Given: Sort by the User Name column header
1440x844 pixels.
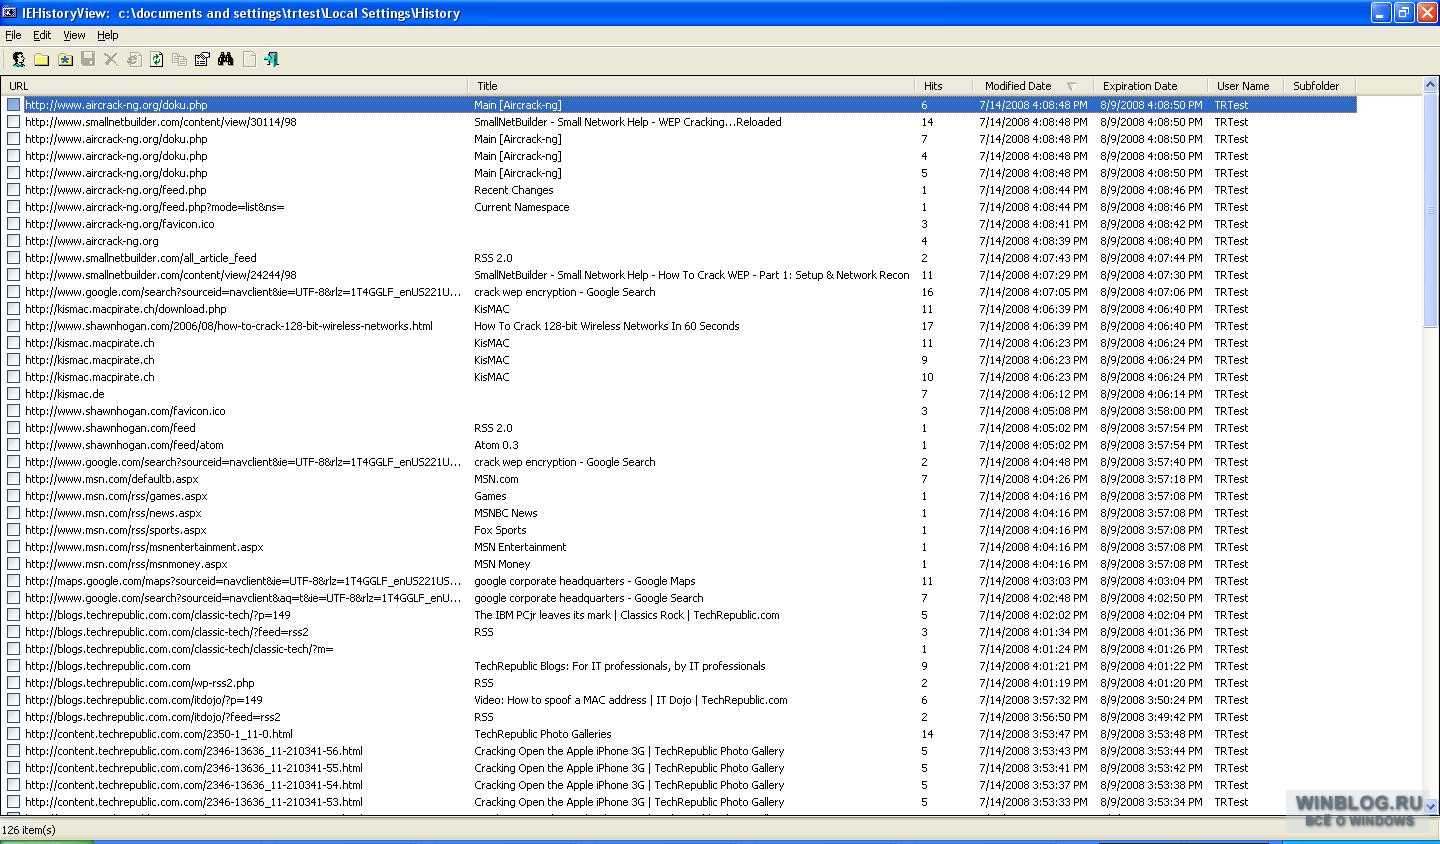Looking at the screenshot, I should point(1244,86).
